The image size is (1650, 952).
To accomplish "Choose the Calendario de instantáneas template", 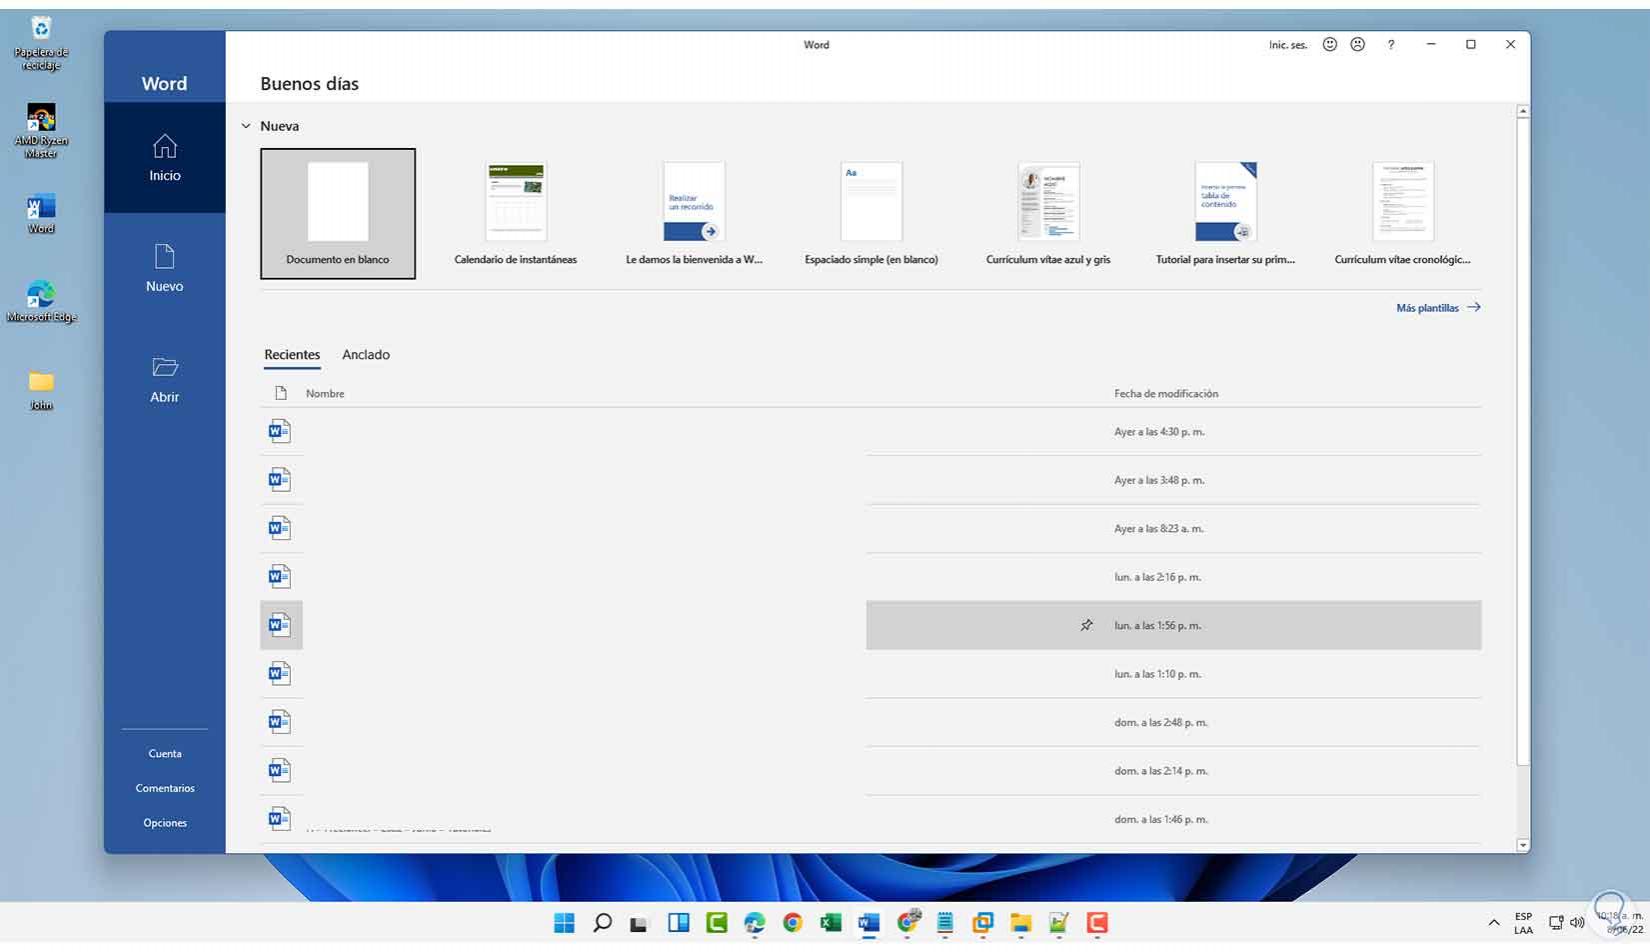I will [516, 214].
